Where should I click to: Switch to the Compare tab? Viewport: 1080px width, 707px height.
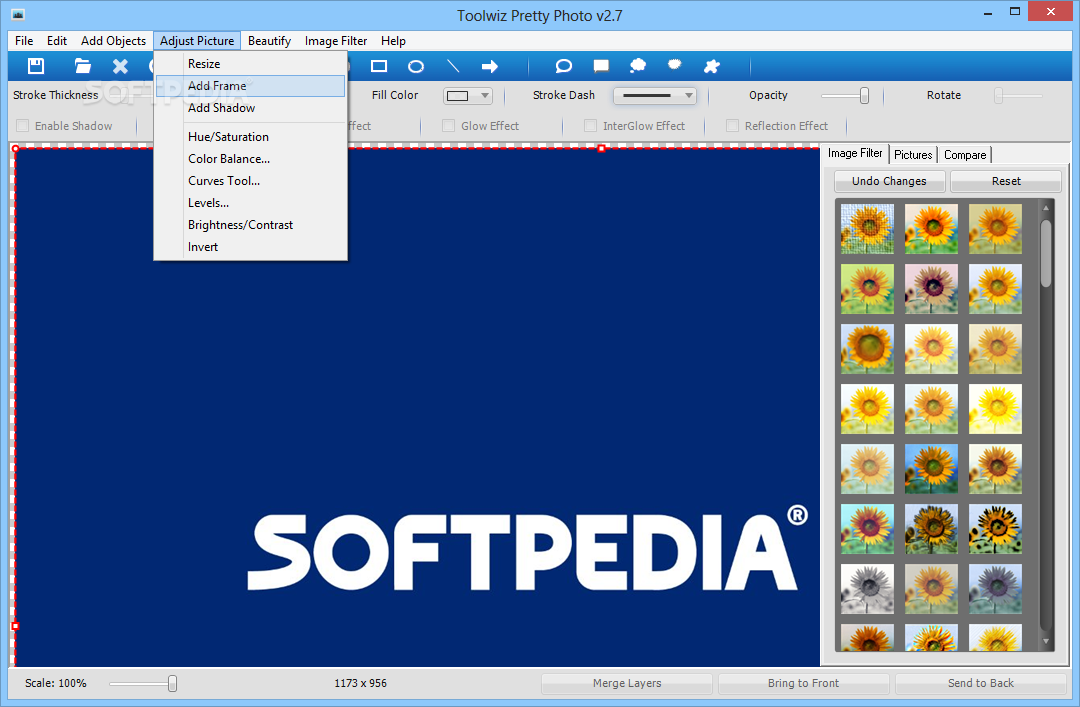[x=965, y=155]
